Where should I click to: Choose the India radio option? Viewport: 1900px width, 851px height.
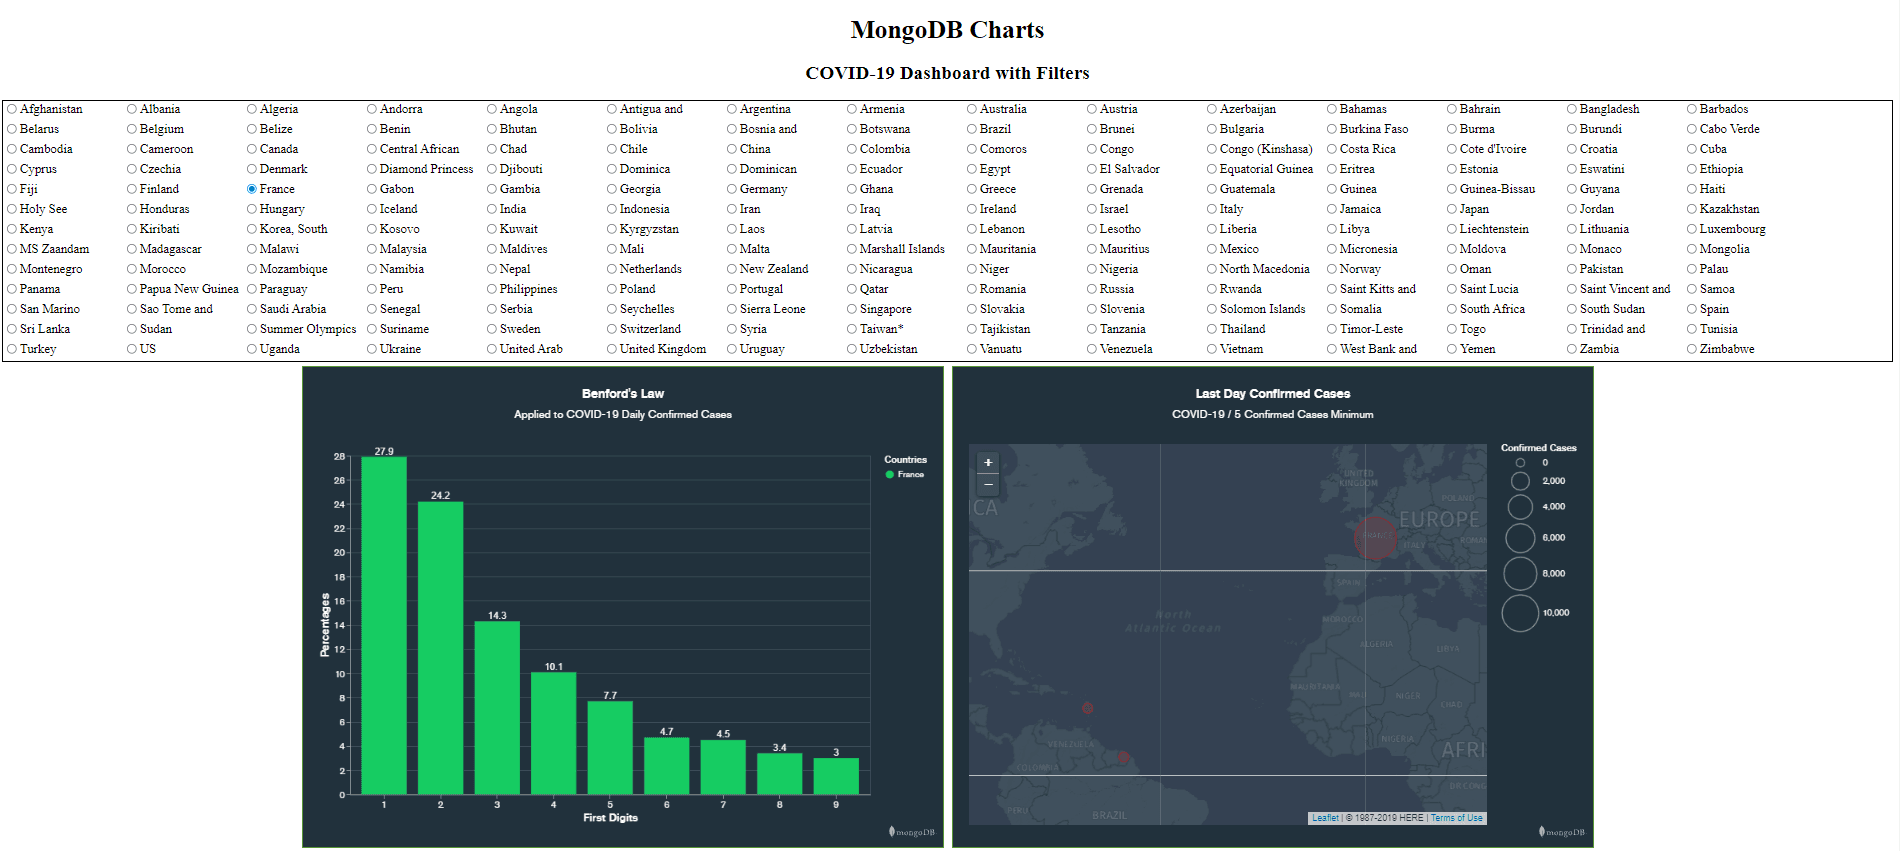[492, 209]
